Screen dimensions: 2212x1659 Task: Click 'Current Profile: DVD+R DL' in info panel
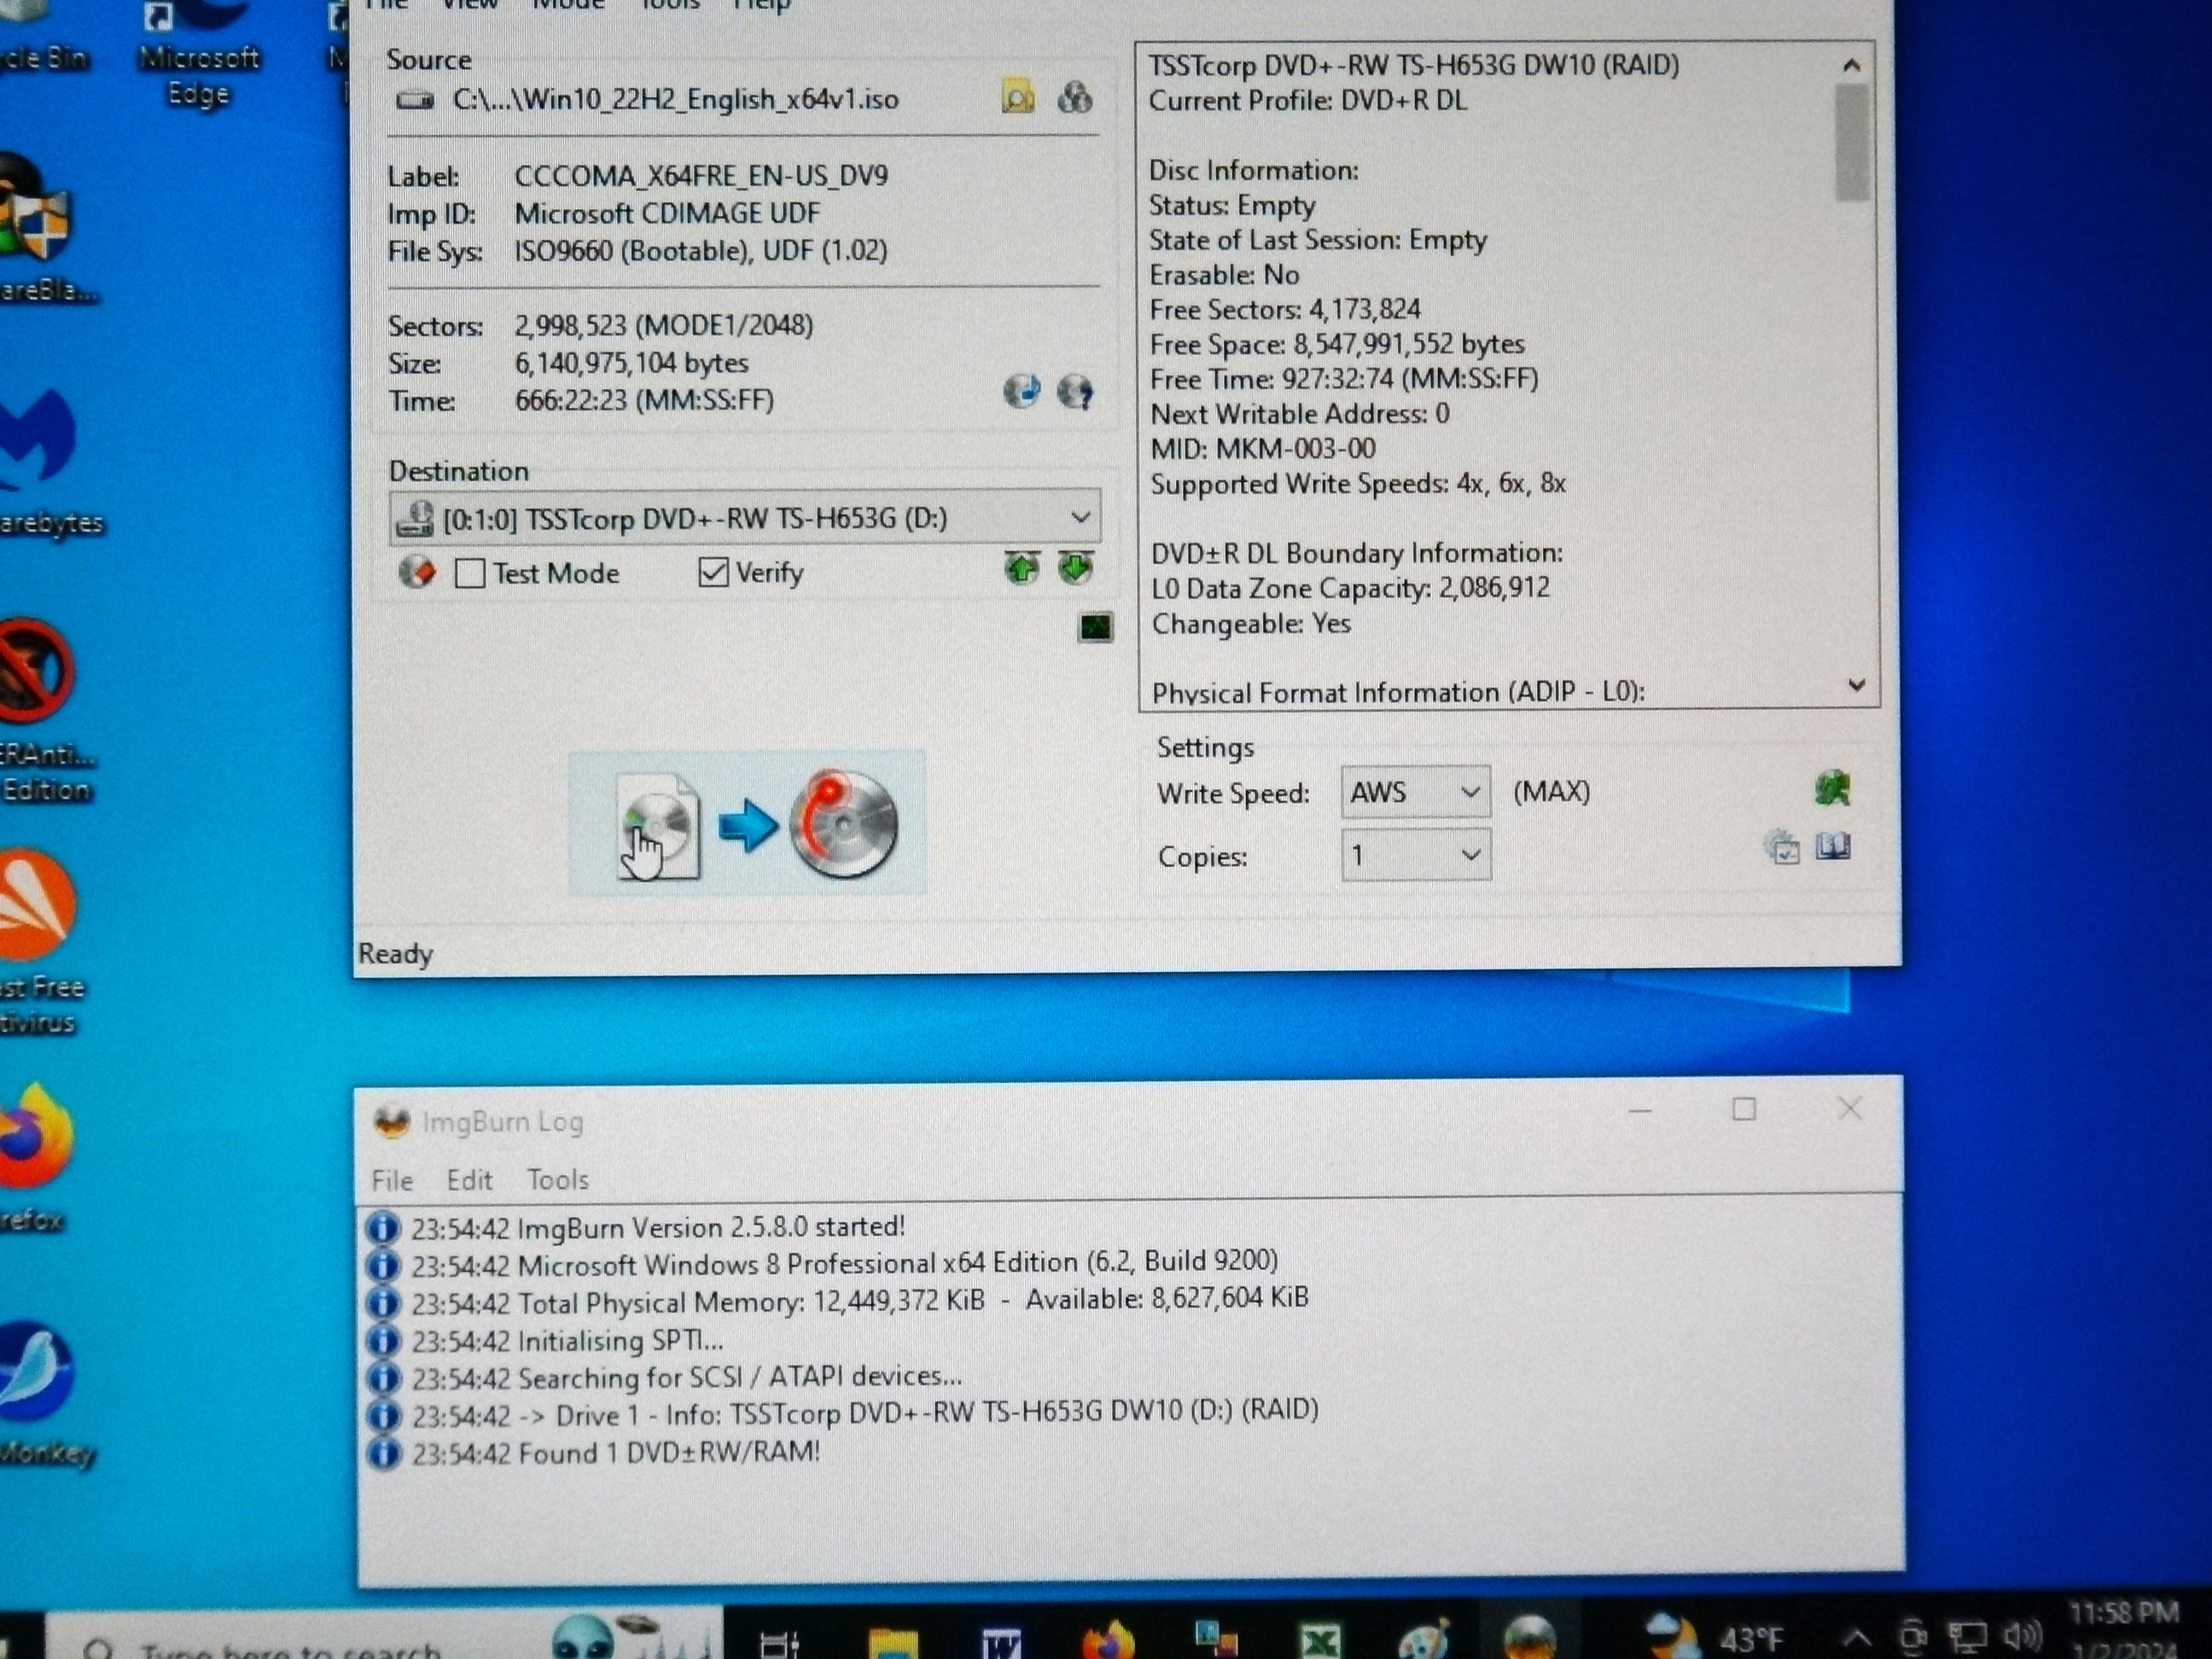(x=1307, y=101)
